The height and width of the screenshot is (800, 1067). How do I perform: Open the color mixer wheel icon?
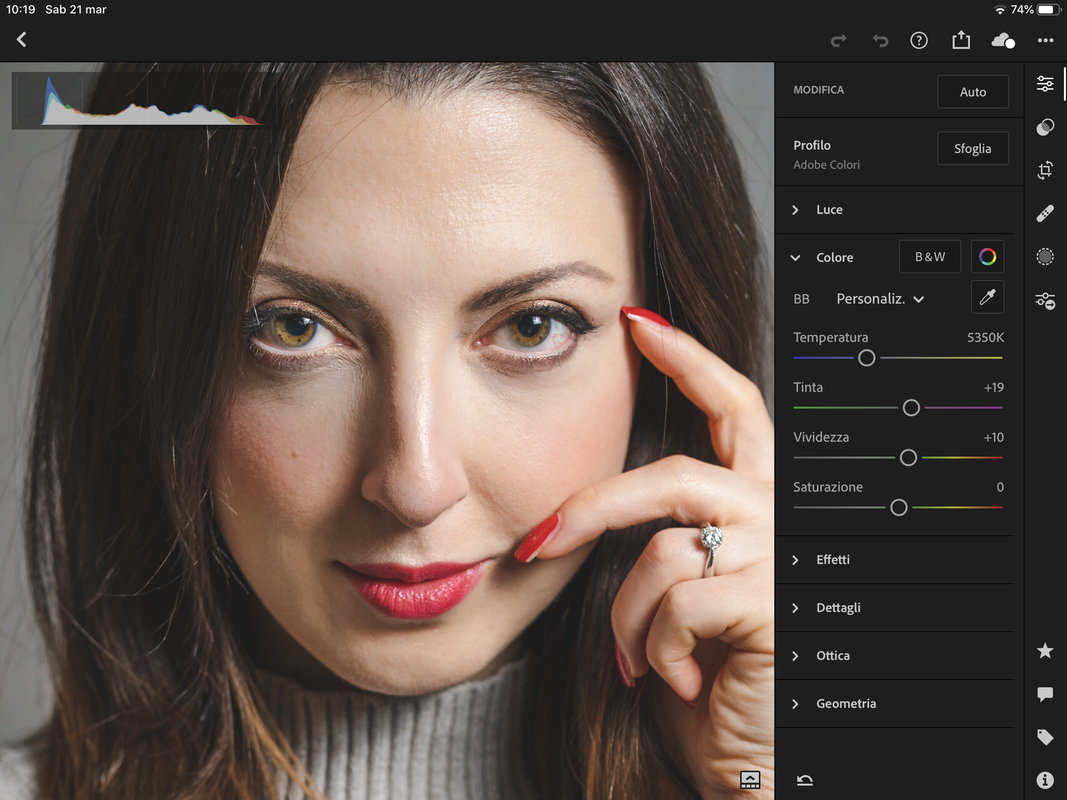tap(987, 256)
